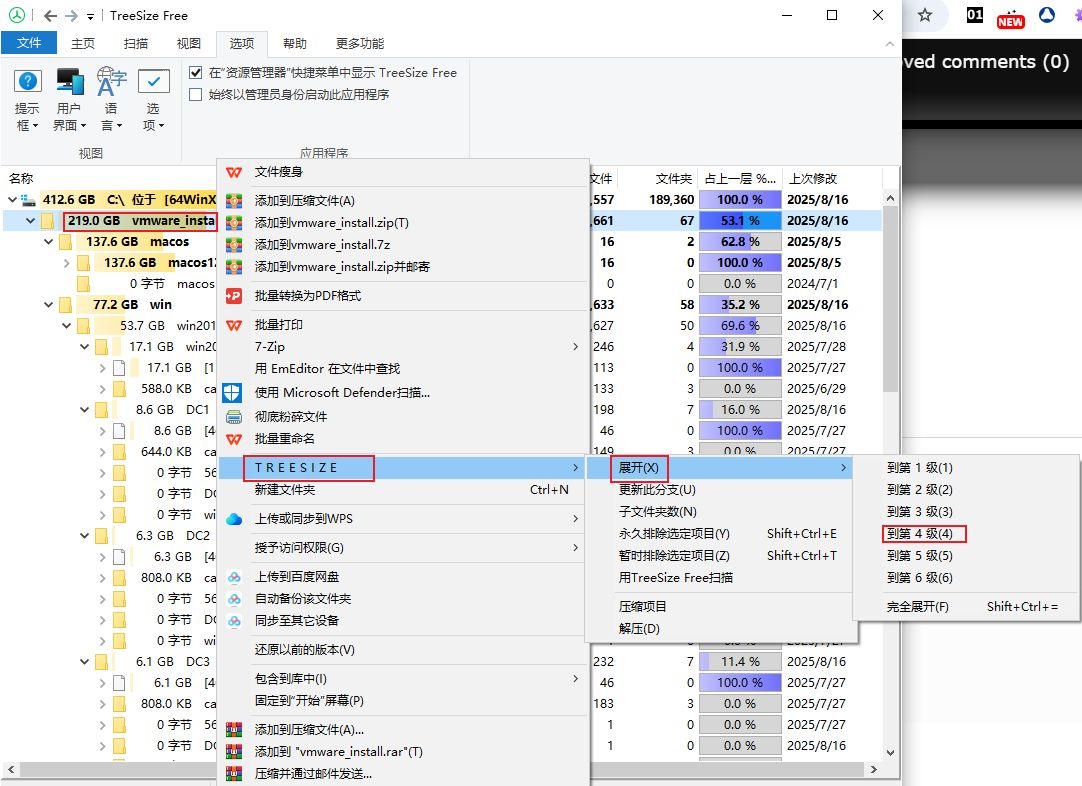Switch to the 扫描 tab
The width and height of the screenshot is (1082, 786).
click(136, 43)
